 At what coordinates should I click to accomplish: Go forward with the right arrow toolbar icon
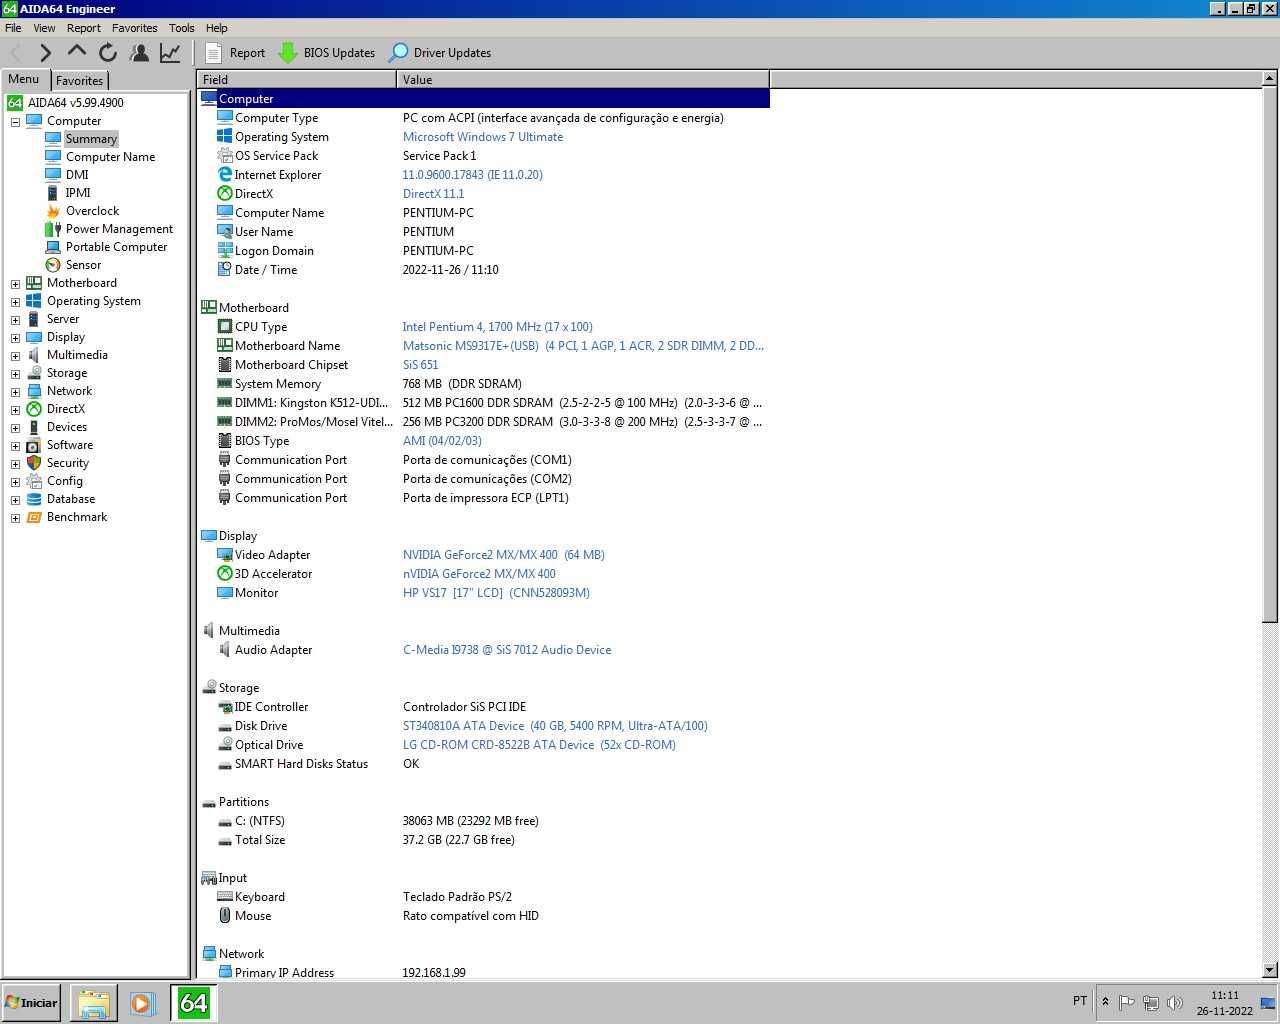point(46,53)
